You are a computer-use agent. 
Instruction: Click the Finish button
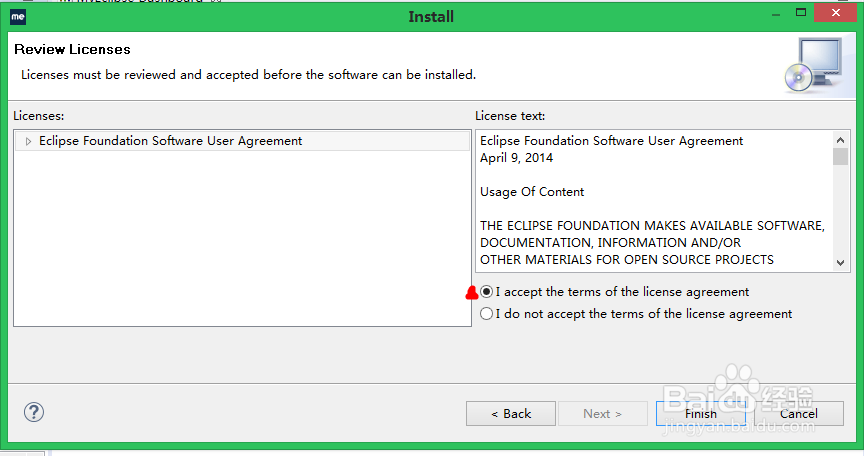pyautogui.click(x=700, y=413)
